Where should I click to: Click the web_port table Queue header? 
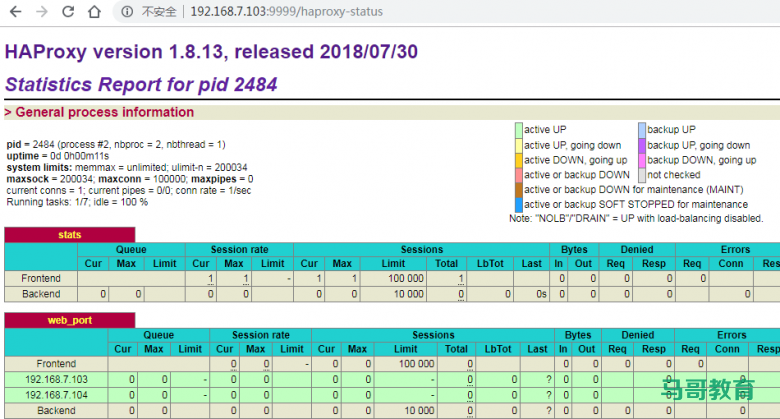[x=159, y=335]
